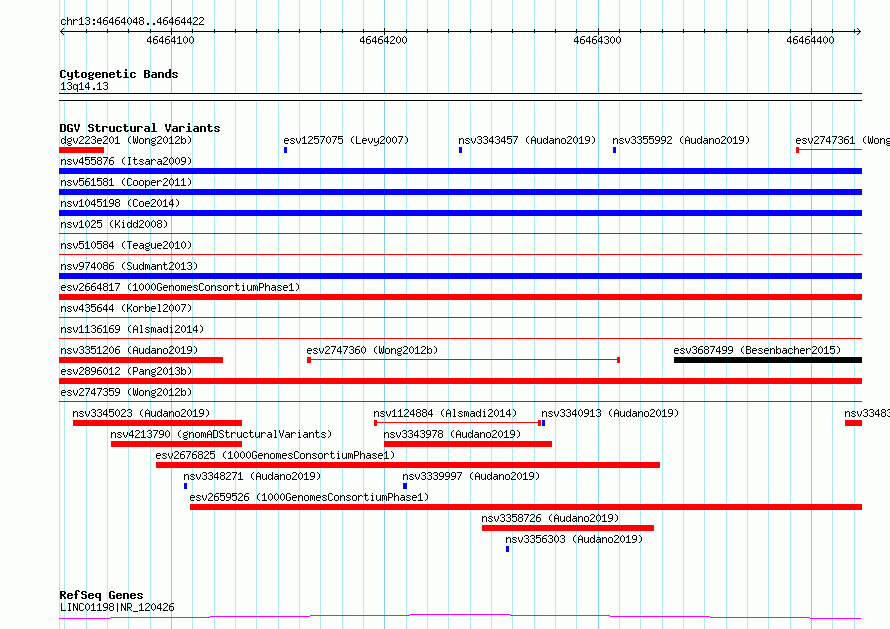Click the red dgv223e201 feature bar
The height and width of the screenshot is (629, 890).
(x=82, y=150)
